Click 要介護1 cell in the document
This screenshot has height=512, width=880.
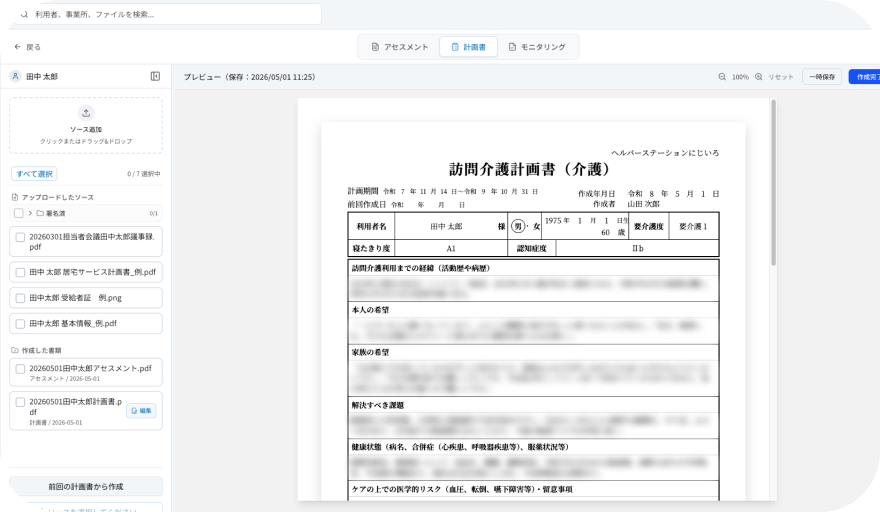pyautogui.click(x=694, y=226)
